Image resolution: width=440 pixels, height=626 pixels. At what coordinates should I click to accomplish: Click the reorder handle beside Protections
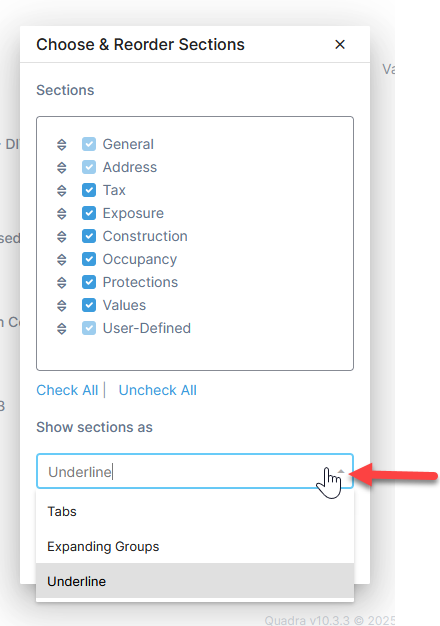click(61, 283)
